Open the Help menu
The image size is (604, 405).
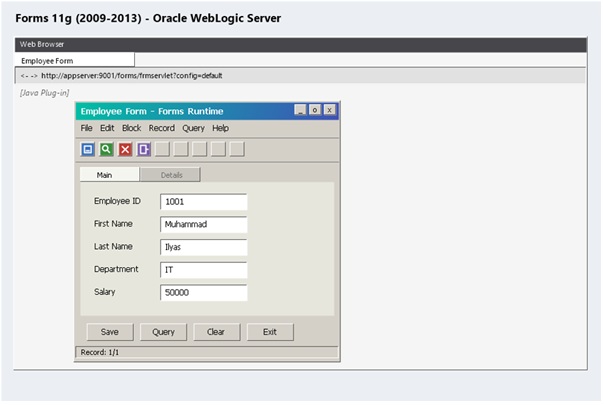220,128
